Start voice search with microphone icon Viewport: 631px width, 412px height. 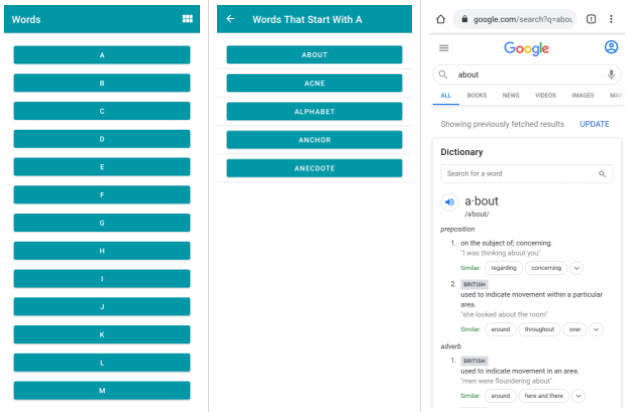610,75
